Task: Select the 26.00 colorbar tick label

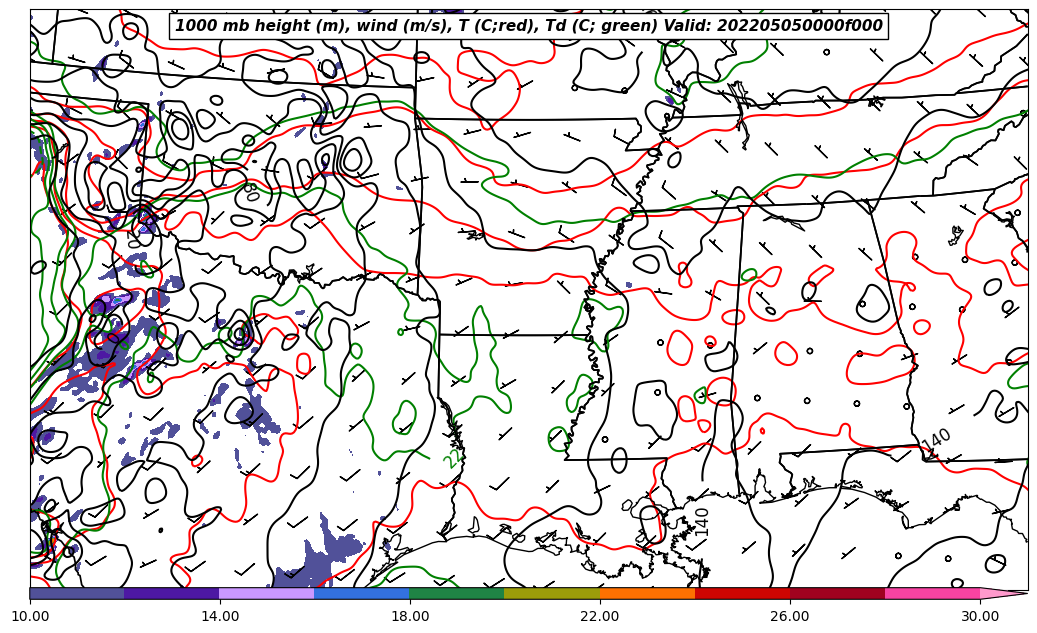Action: tap(790, 616)
